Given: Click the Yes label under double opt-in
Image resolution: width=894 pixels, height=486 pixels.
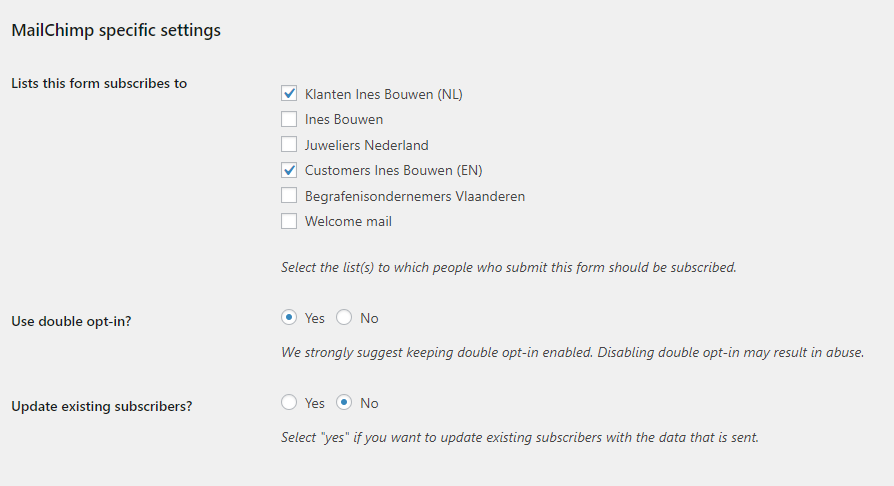Looking at the screenshot, I should (314, 318).
